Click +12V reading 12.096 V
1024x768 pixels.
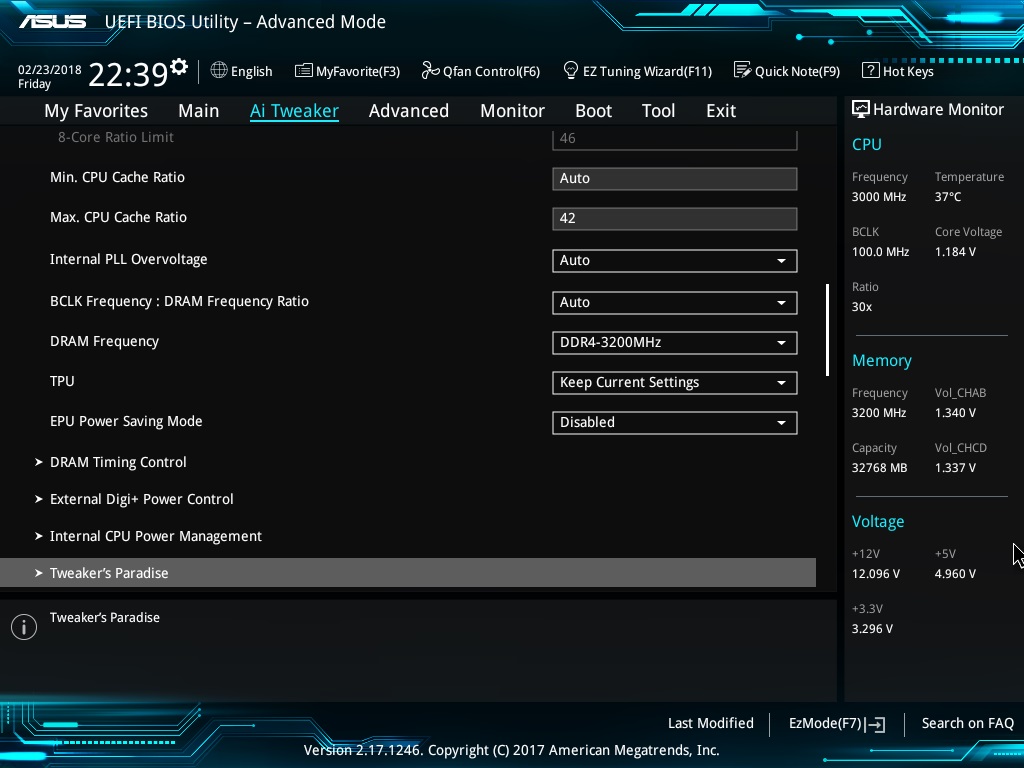(876, 574)
